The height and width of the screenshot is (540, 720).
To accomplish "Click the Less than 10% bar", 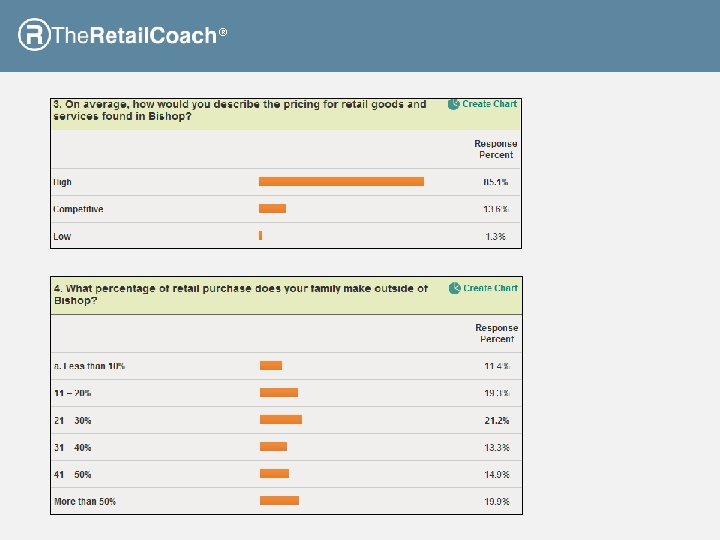I will (x=271, y=366).
